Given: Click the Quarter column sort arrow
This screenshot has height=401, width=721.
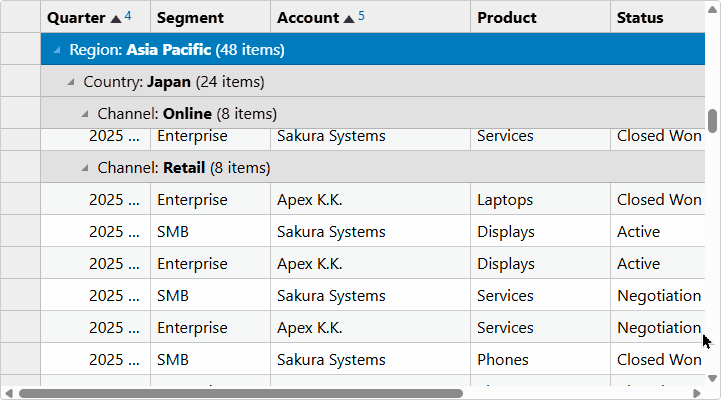Looking at the screenshot, I should [x=116, y=19].
